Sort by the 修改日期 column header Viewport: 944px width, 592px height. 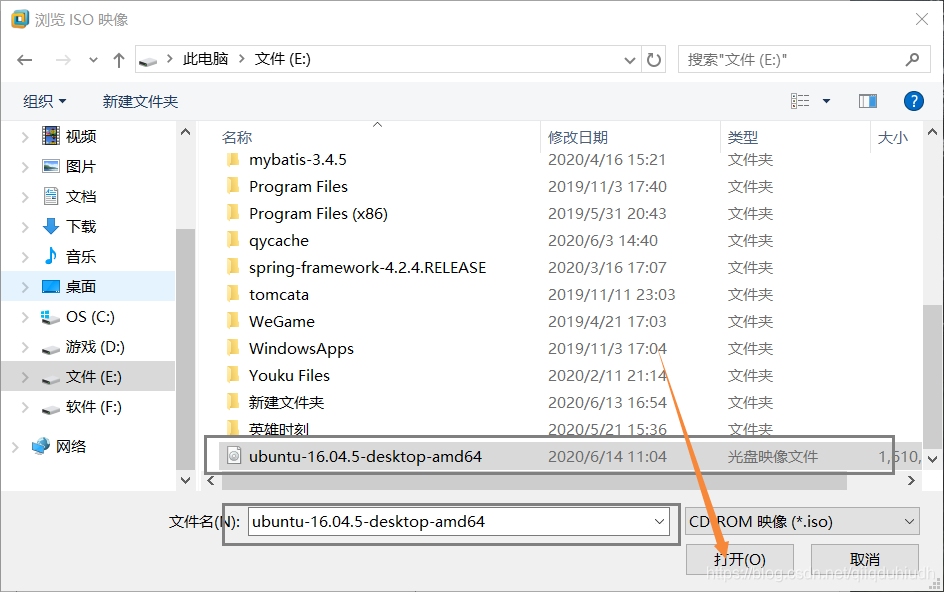577,137
